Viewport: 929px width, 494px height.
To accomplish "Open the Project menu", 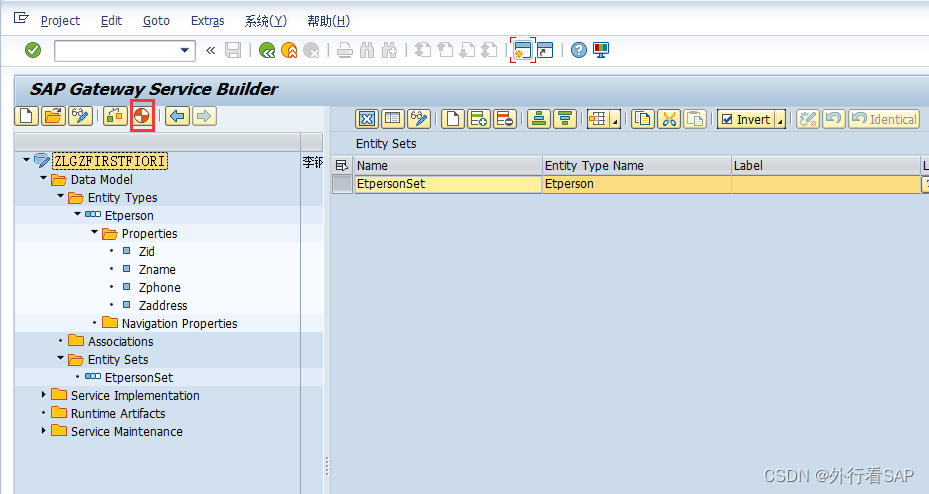I will tap(60, 21).
